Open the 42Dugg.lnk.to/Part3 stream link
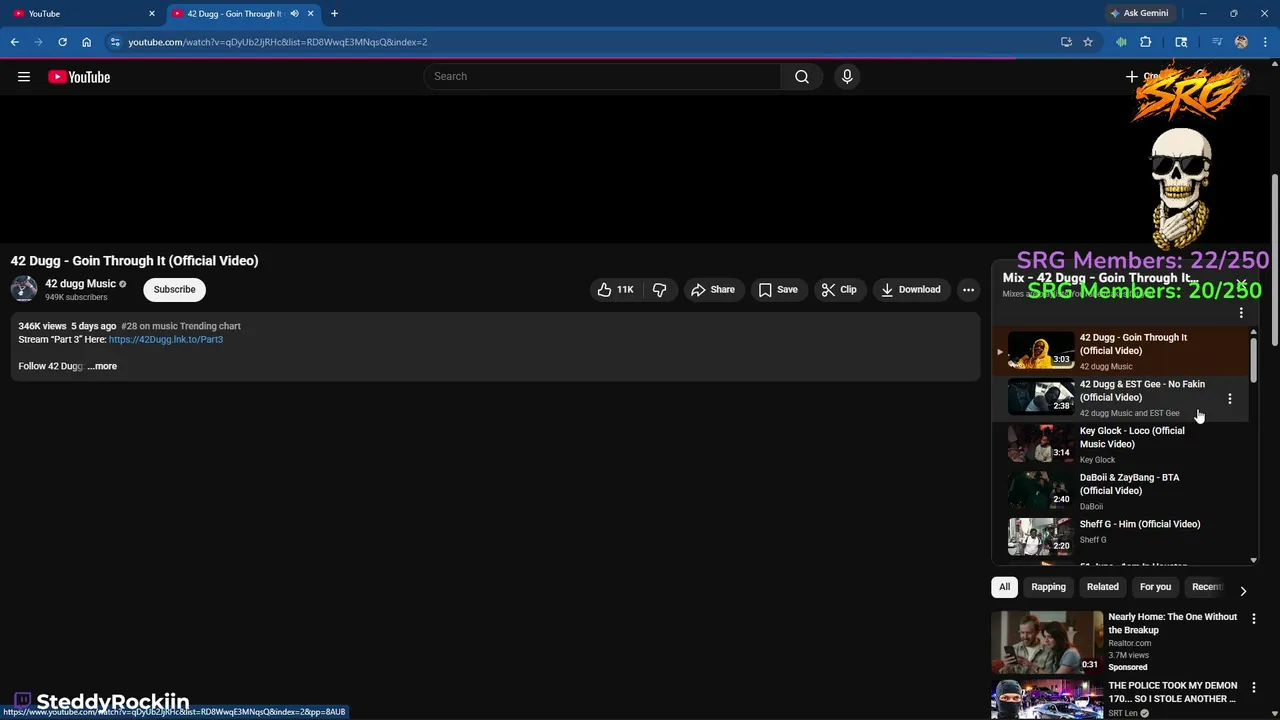 point(166,339)
